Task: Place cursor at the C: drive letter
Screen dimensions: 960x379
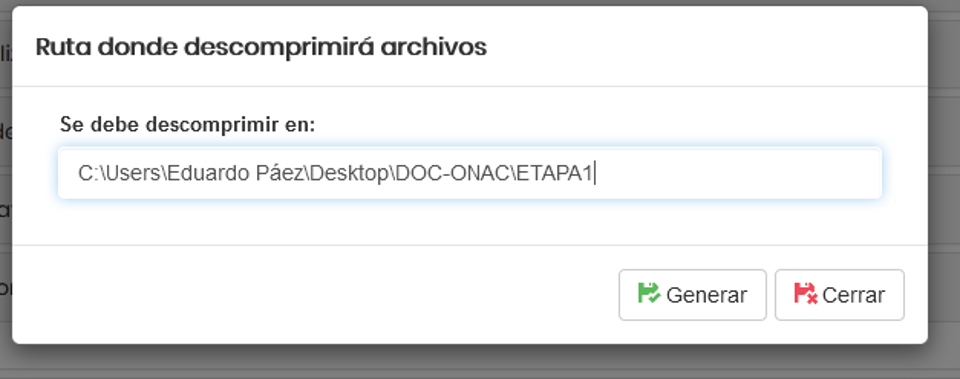Action: click(x=87, y=174)
